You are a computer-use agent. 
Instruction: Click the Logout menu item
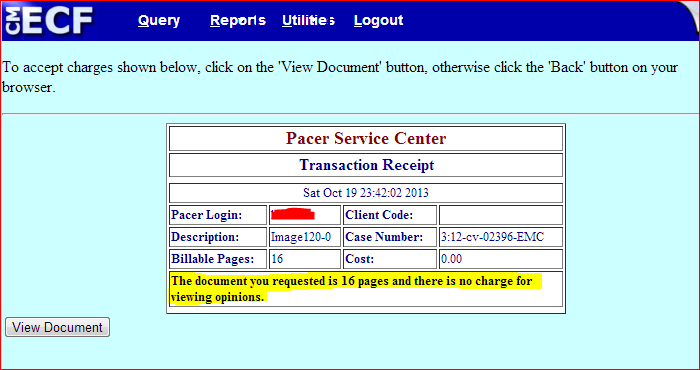pos(379,21)
